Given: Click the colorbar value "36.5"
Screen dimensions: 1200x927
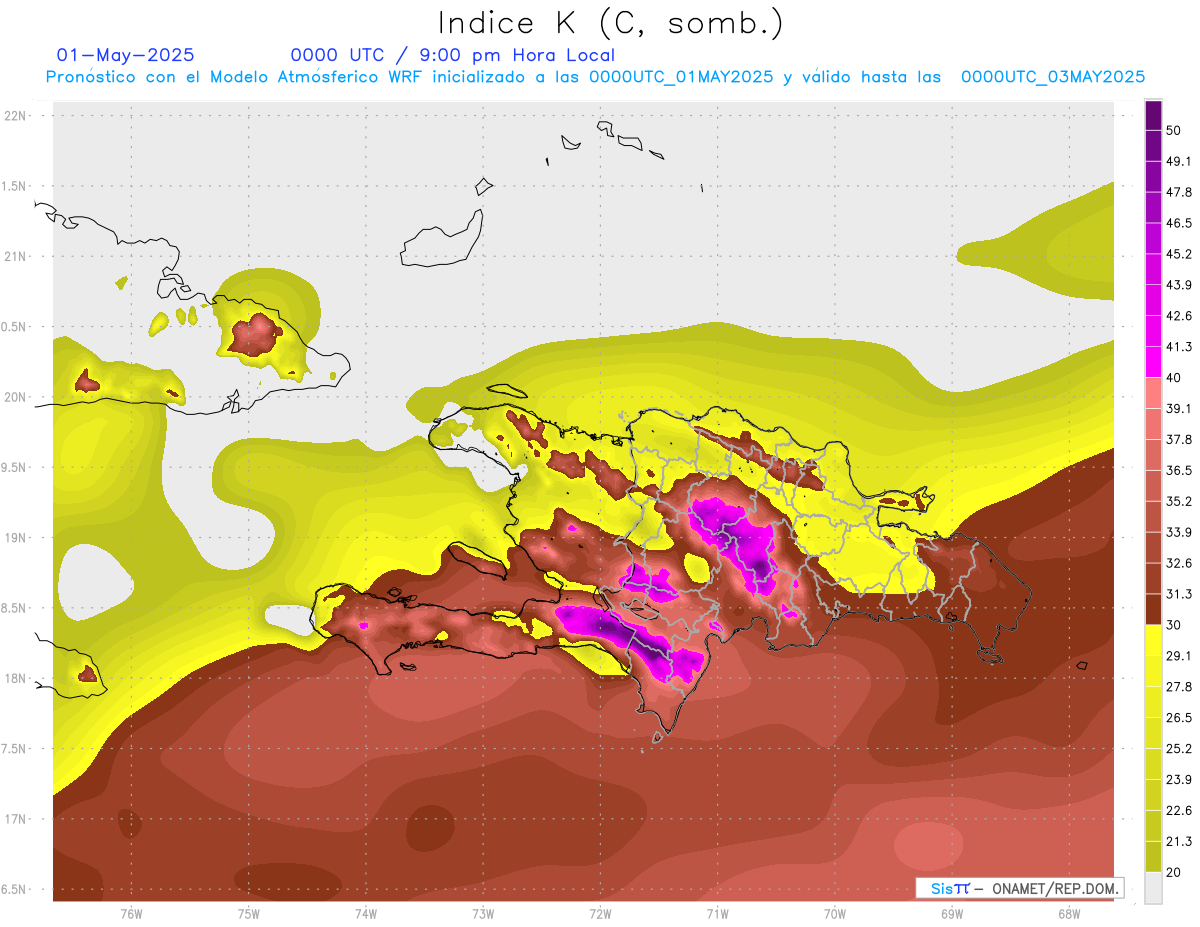Looking at the screenshot, I should [1178, 470].
